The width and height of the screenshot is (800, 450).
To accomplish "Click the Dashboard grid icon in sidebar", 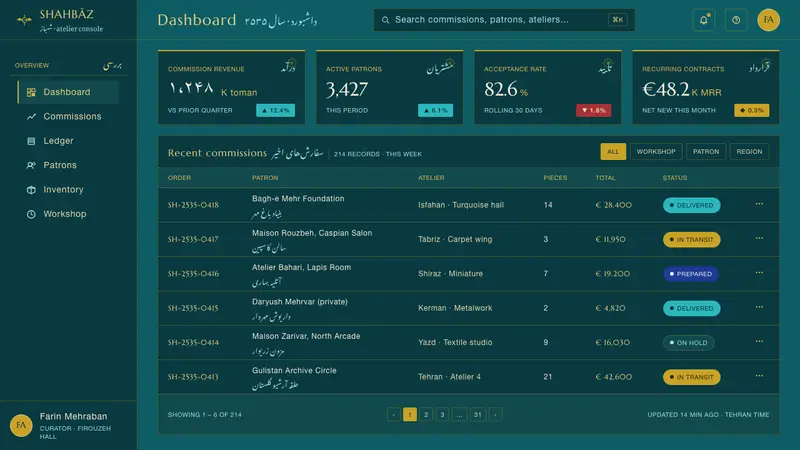I will (x=31, y=92).
